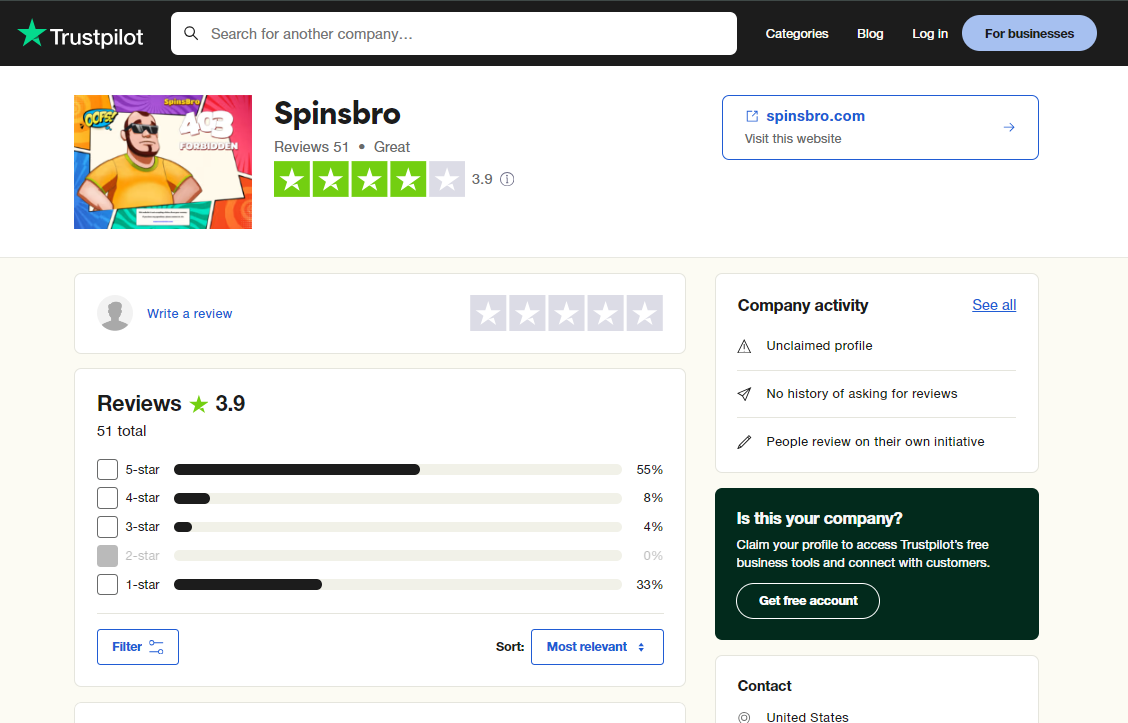Expand search for another company field suggestions
Screen dimensions: 1128x723
tap(453, 33)
